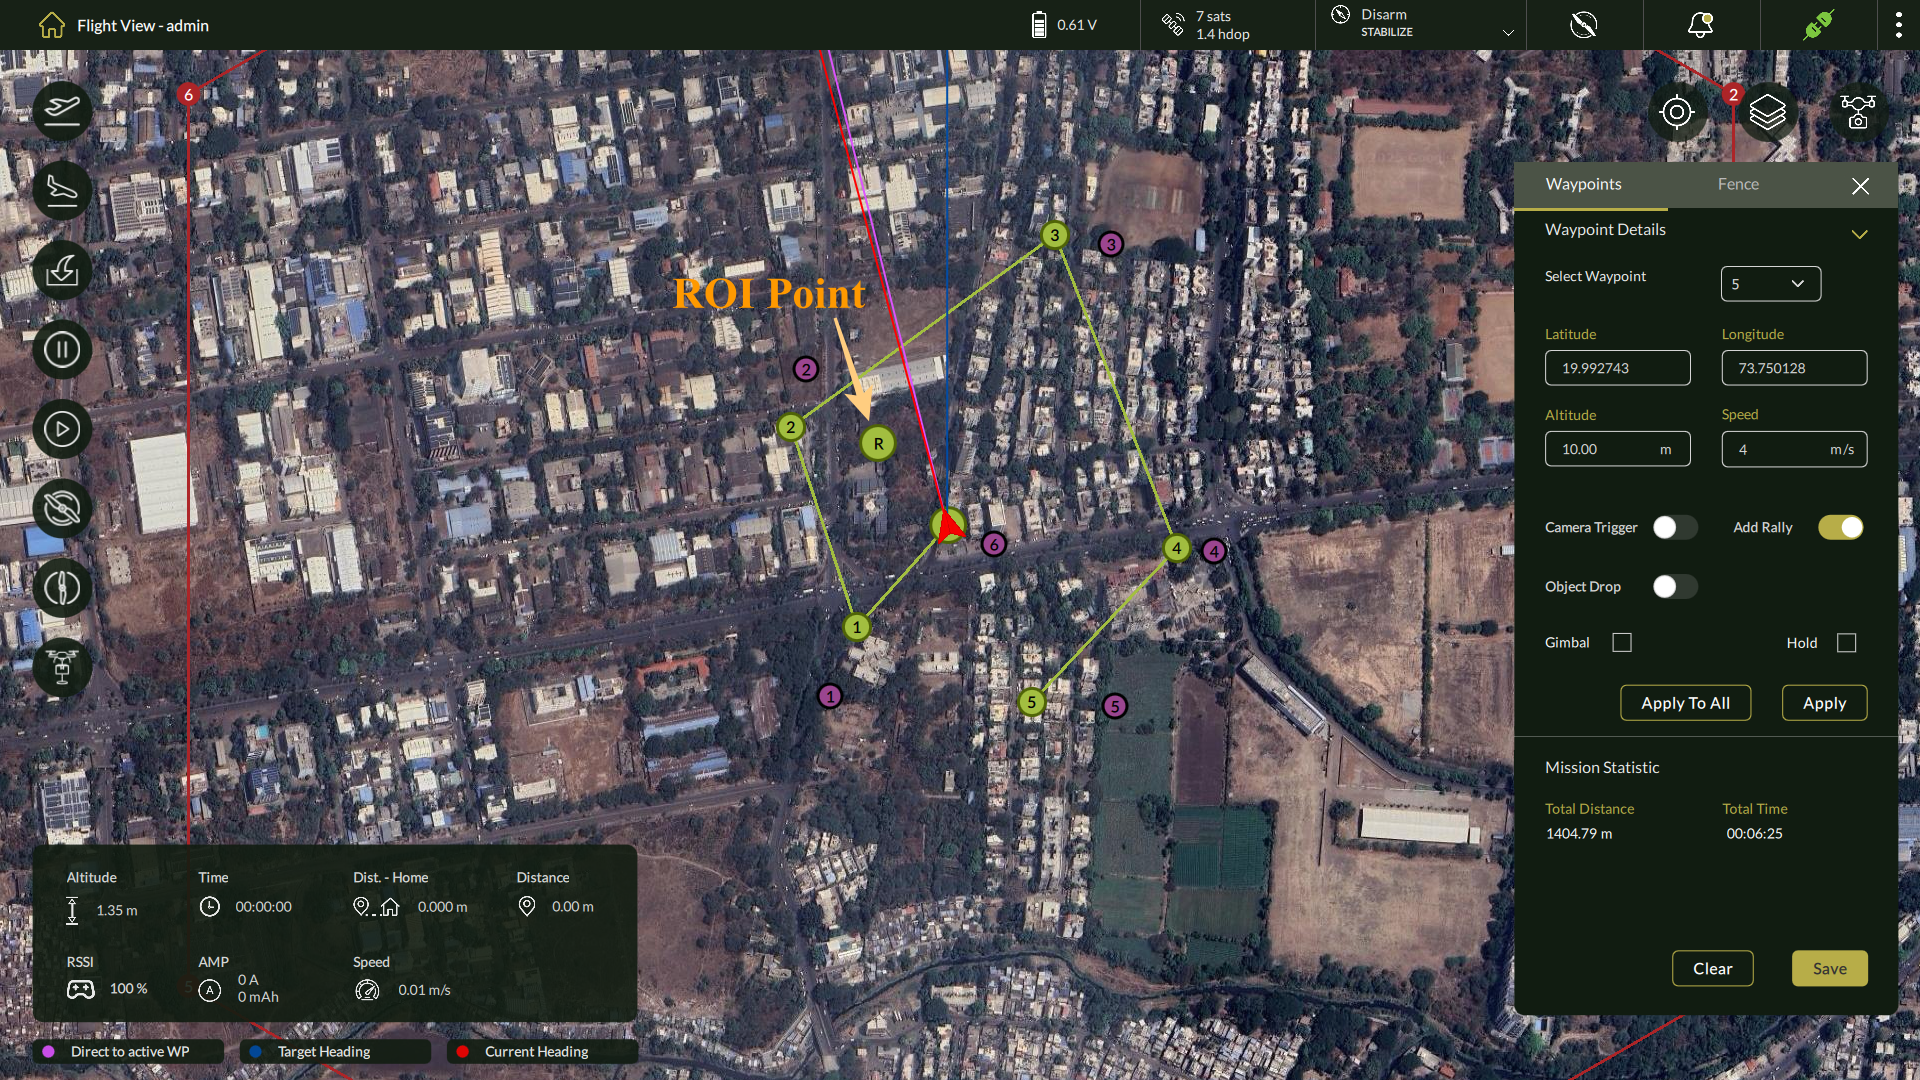Enable the Camera Trigger toggle
This screenshot has width=1920, height=1080.
[x=1675, y=527]
